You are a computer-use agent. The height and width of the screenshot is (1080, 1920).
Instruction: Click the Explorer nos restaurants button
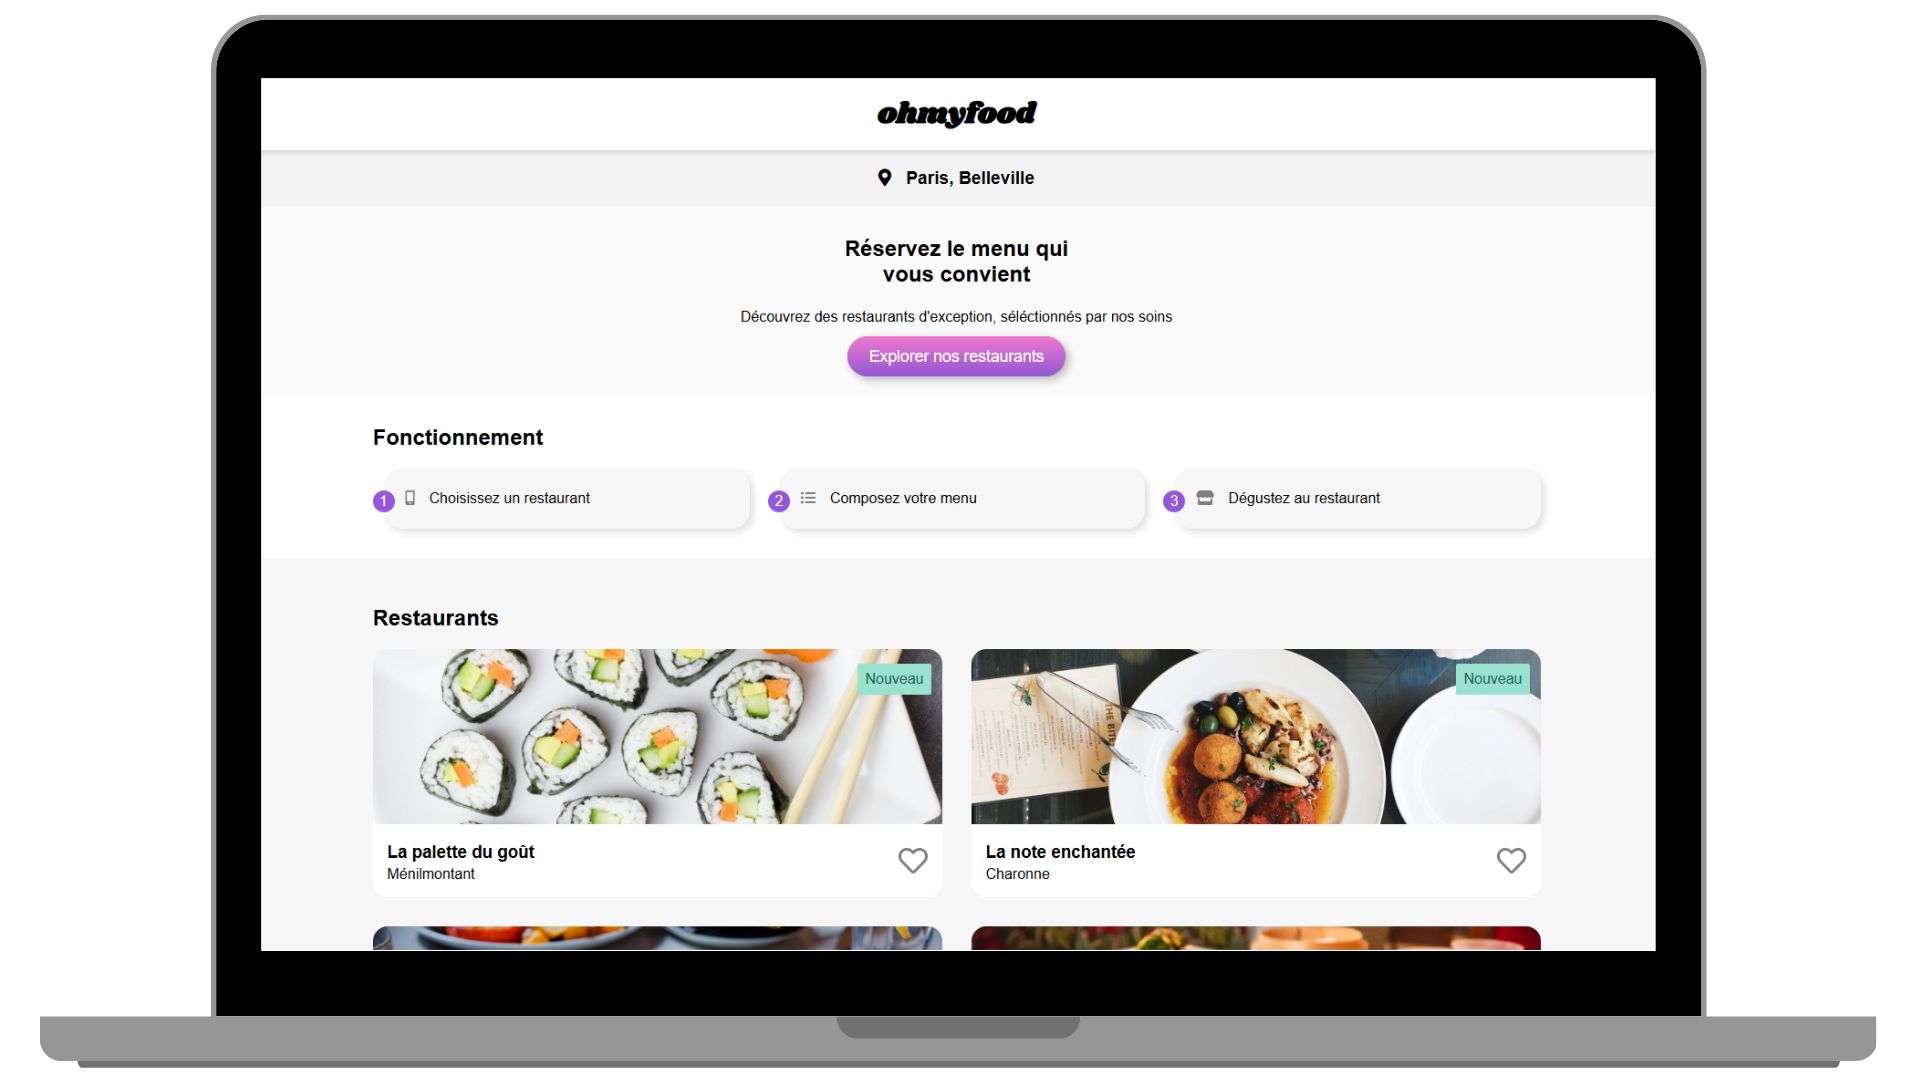click(x=956, y=357)
